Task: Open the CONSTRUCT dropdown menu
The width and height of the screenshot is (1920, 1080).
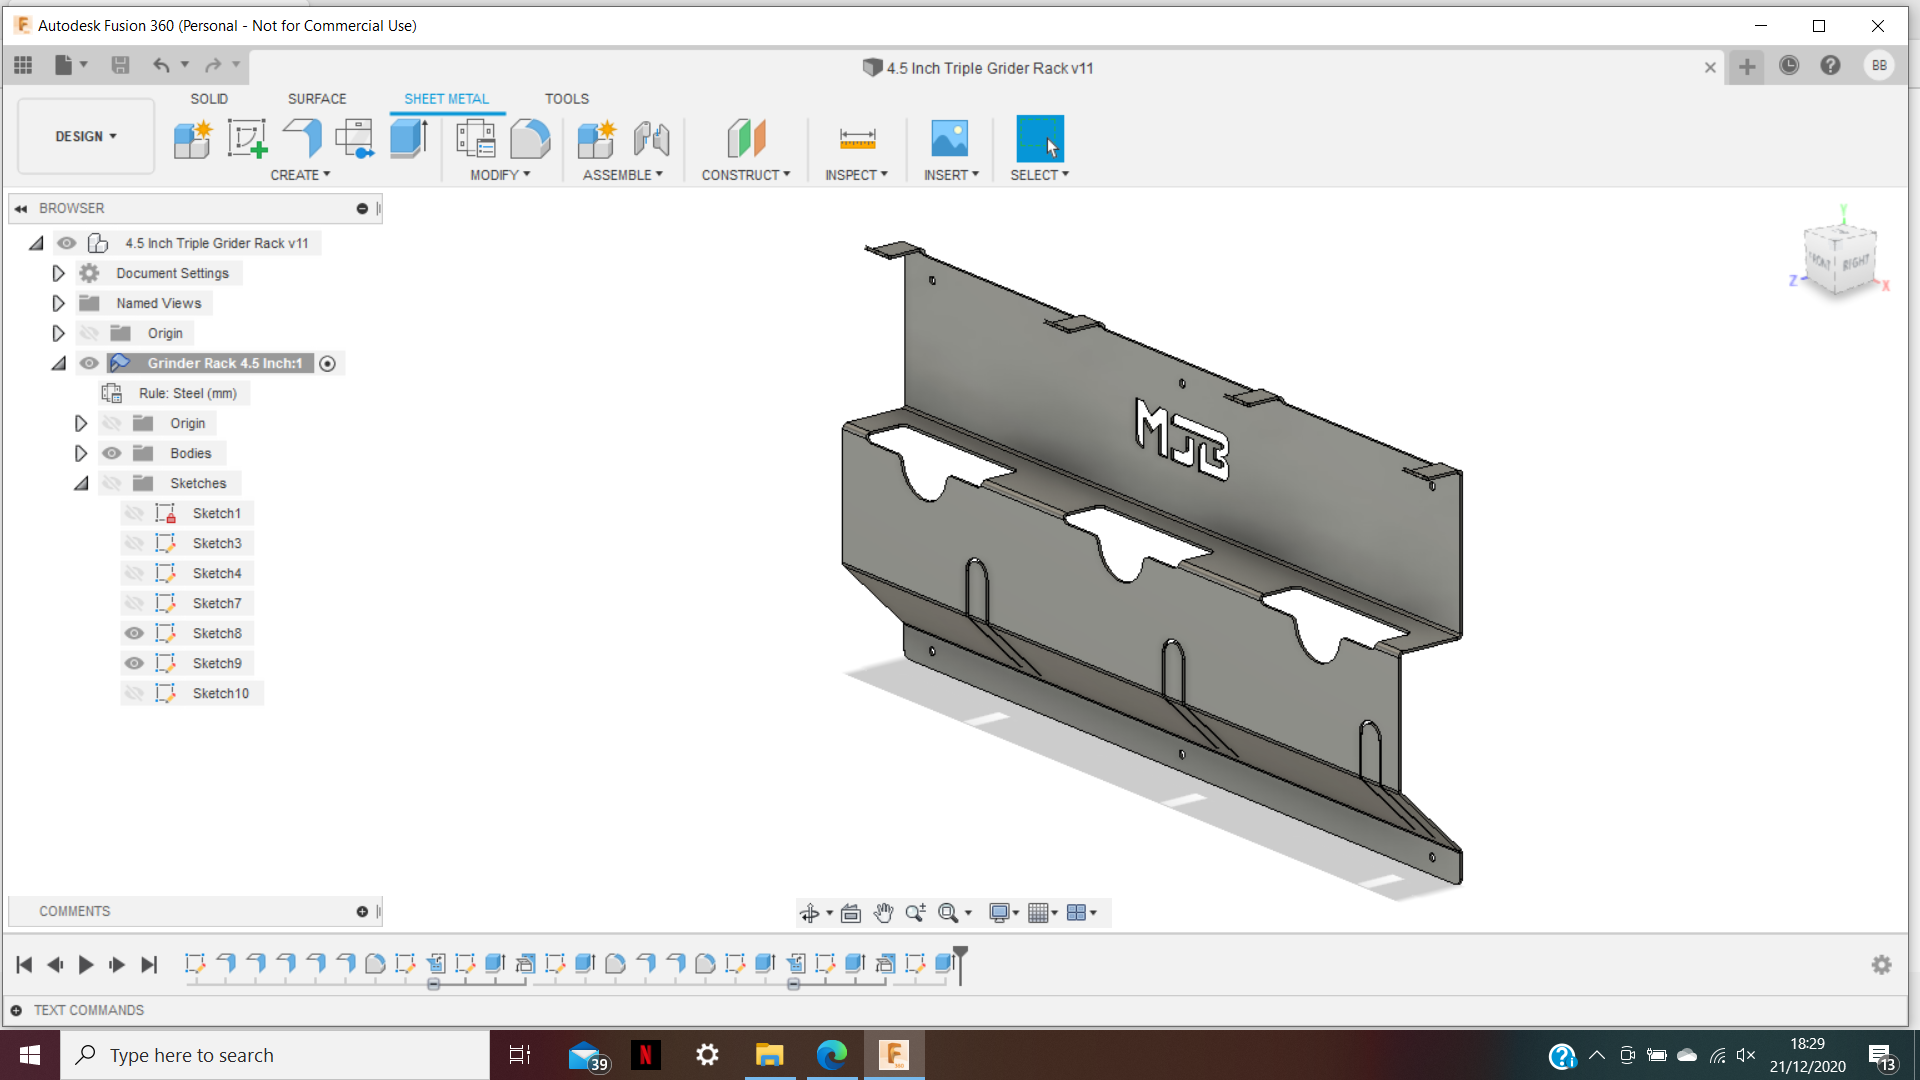Action: [746, 175]
